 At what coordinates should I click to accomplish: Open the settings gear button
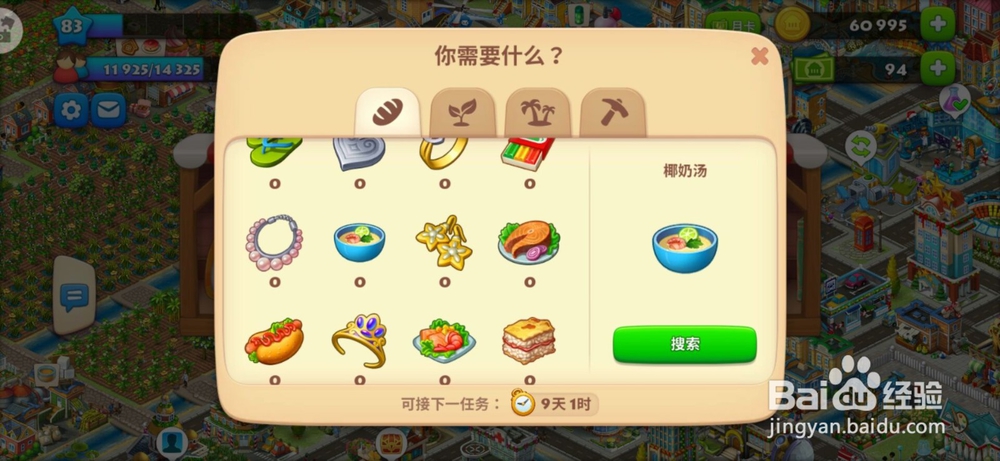71,111
